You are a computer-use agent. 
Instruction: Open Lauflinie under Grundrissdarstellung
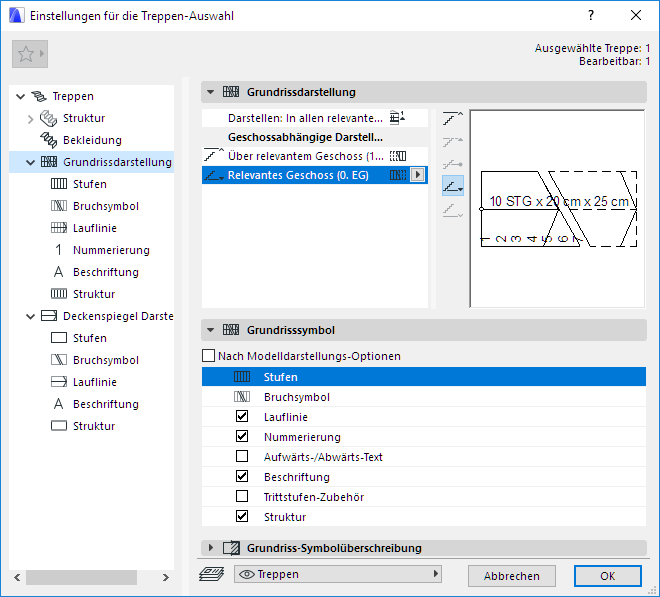click(95, 228)
